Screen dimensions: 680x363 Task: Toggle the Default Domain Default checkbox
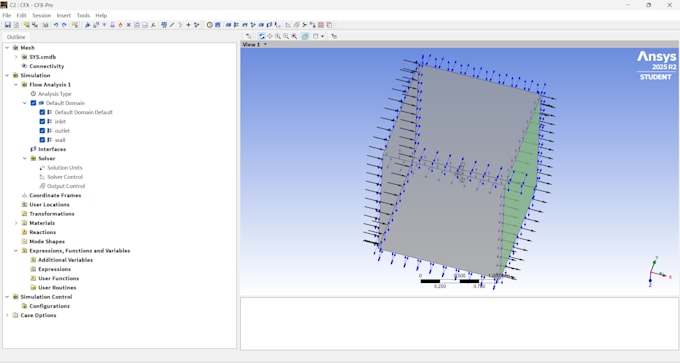pos(42,112)
